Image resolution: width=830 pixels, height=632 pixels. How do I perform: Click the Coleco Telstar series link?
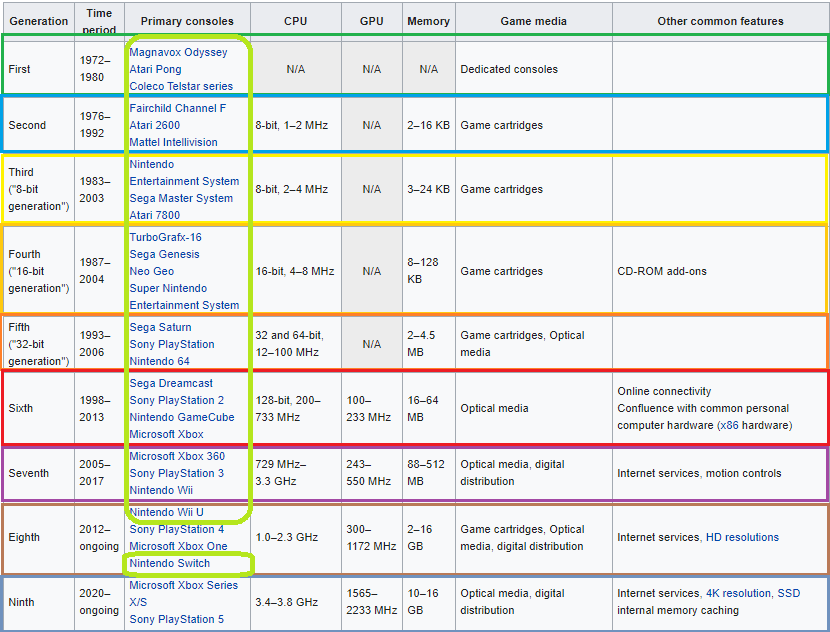click(181, 86)
